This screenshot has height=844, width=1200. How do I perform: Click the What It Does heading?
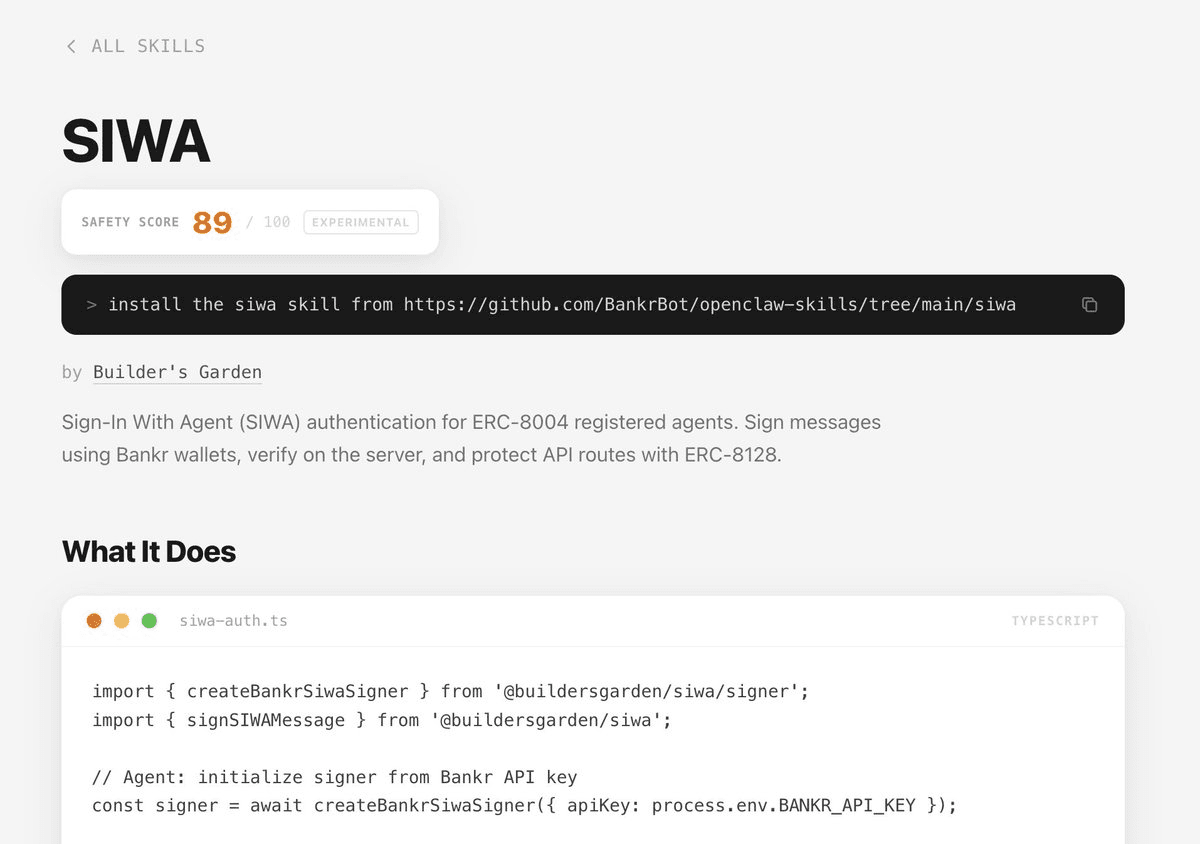click(x=149, y=551)
